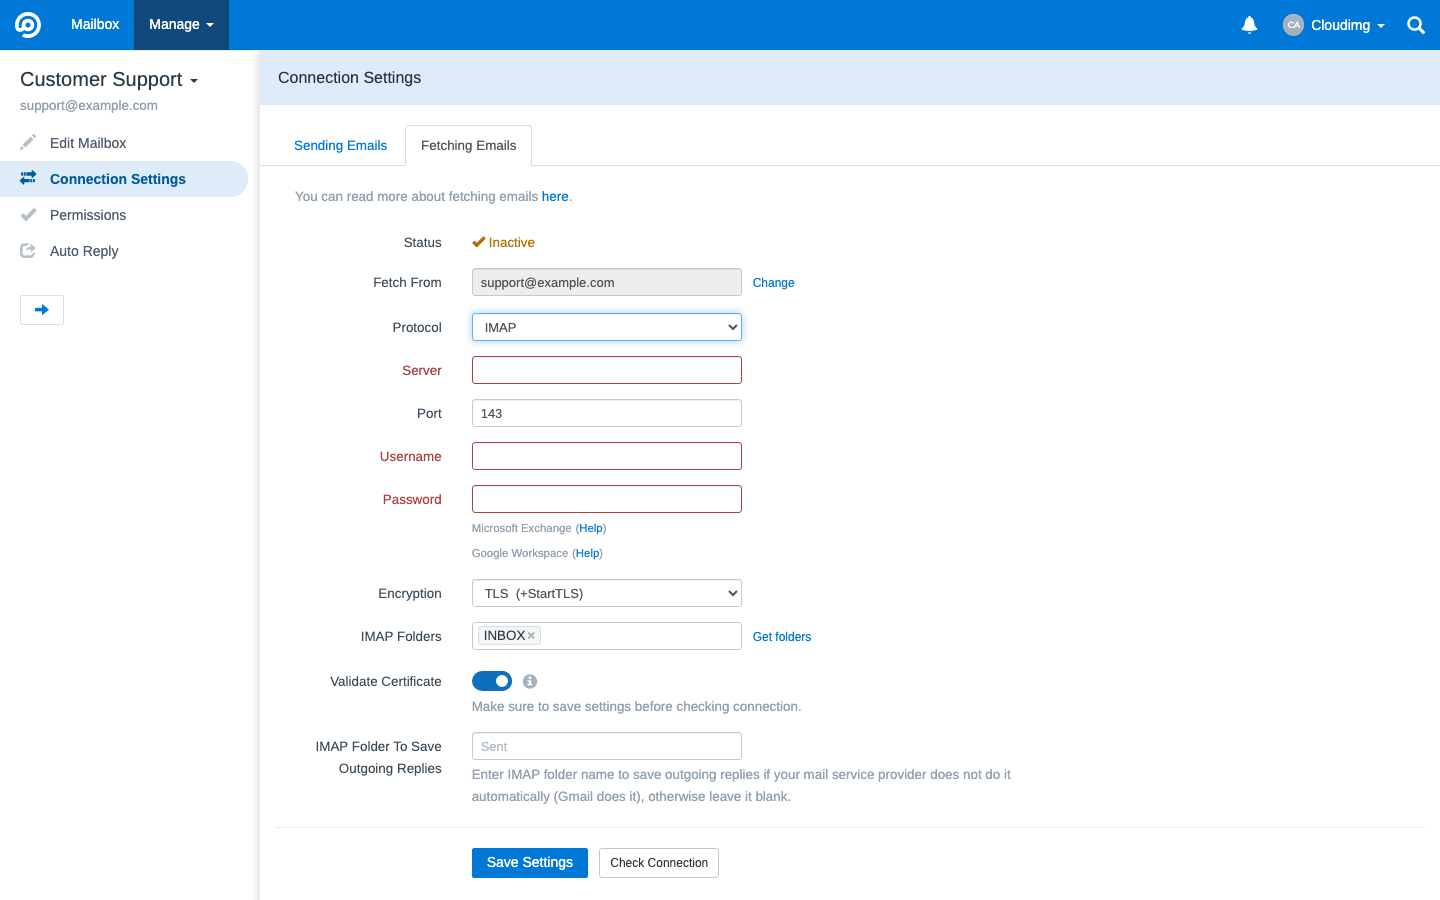Select the Fetching Emails tab
Viewport: 1440px width, 900px height.
pos(468,145)
